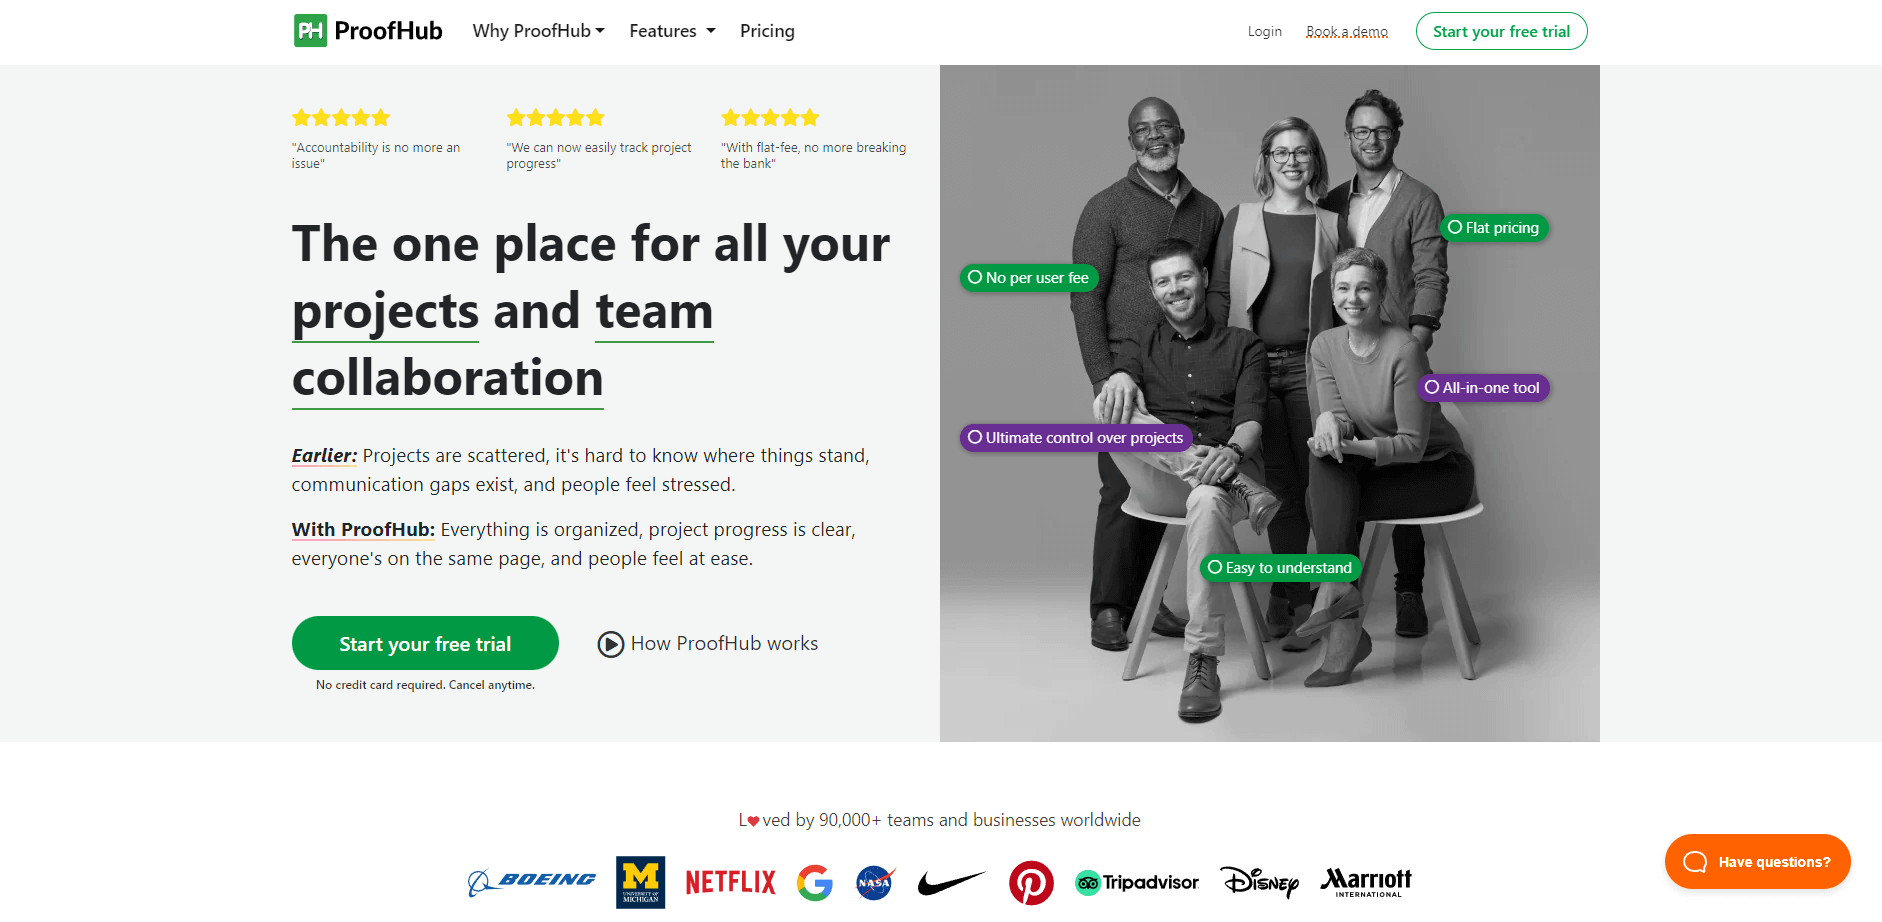Screen dimensions: 1882x922
Task: Click the play icon for How ProofHub works
Action: click(610, 644)
